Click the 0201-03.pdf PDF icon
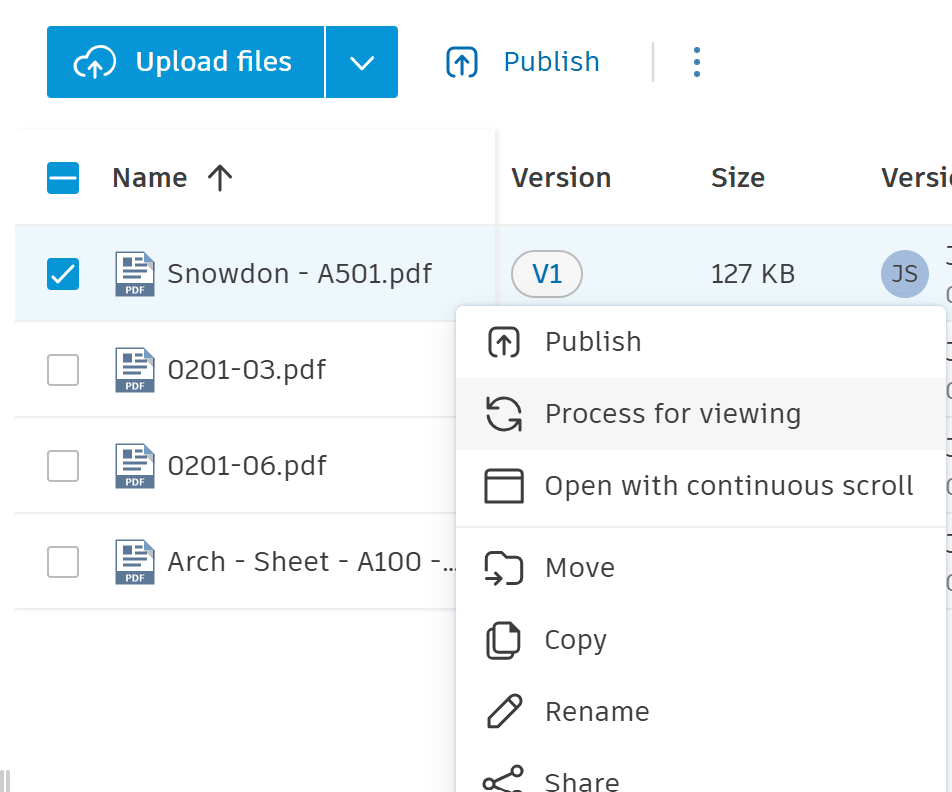952x792 pixels. [x=135, y=370]
